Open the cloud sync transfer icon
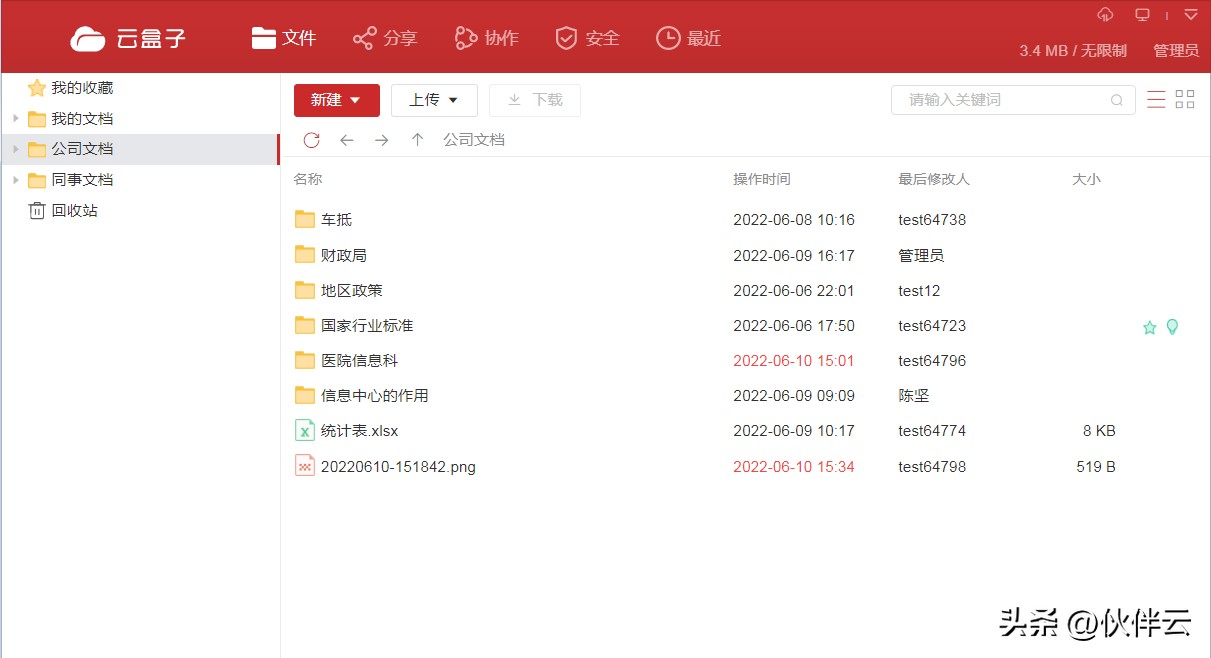The height and width of the screenshot is (658, 1211). 1106,15
